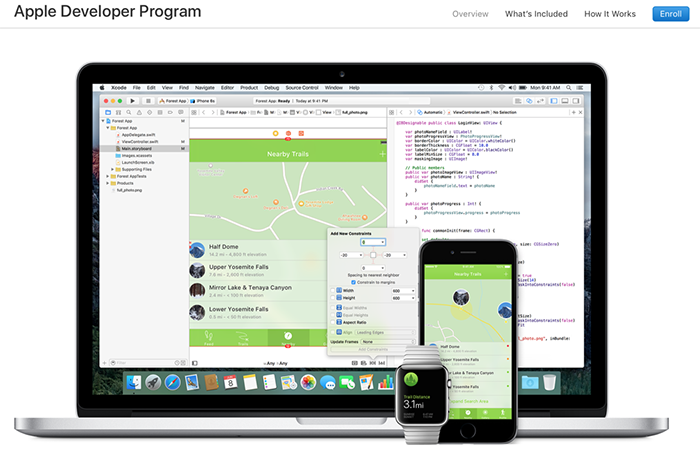Image resolution: width=700 pixels, height=450 pixels.
Task: Switch to the Standard editor icon
Action: coord(518,101)
